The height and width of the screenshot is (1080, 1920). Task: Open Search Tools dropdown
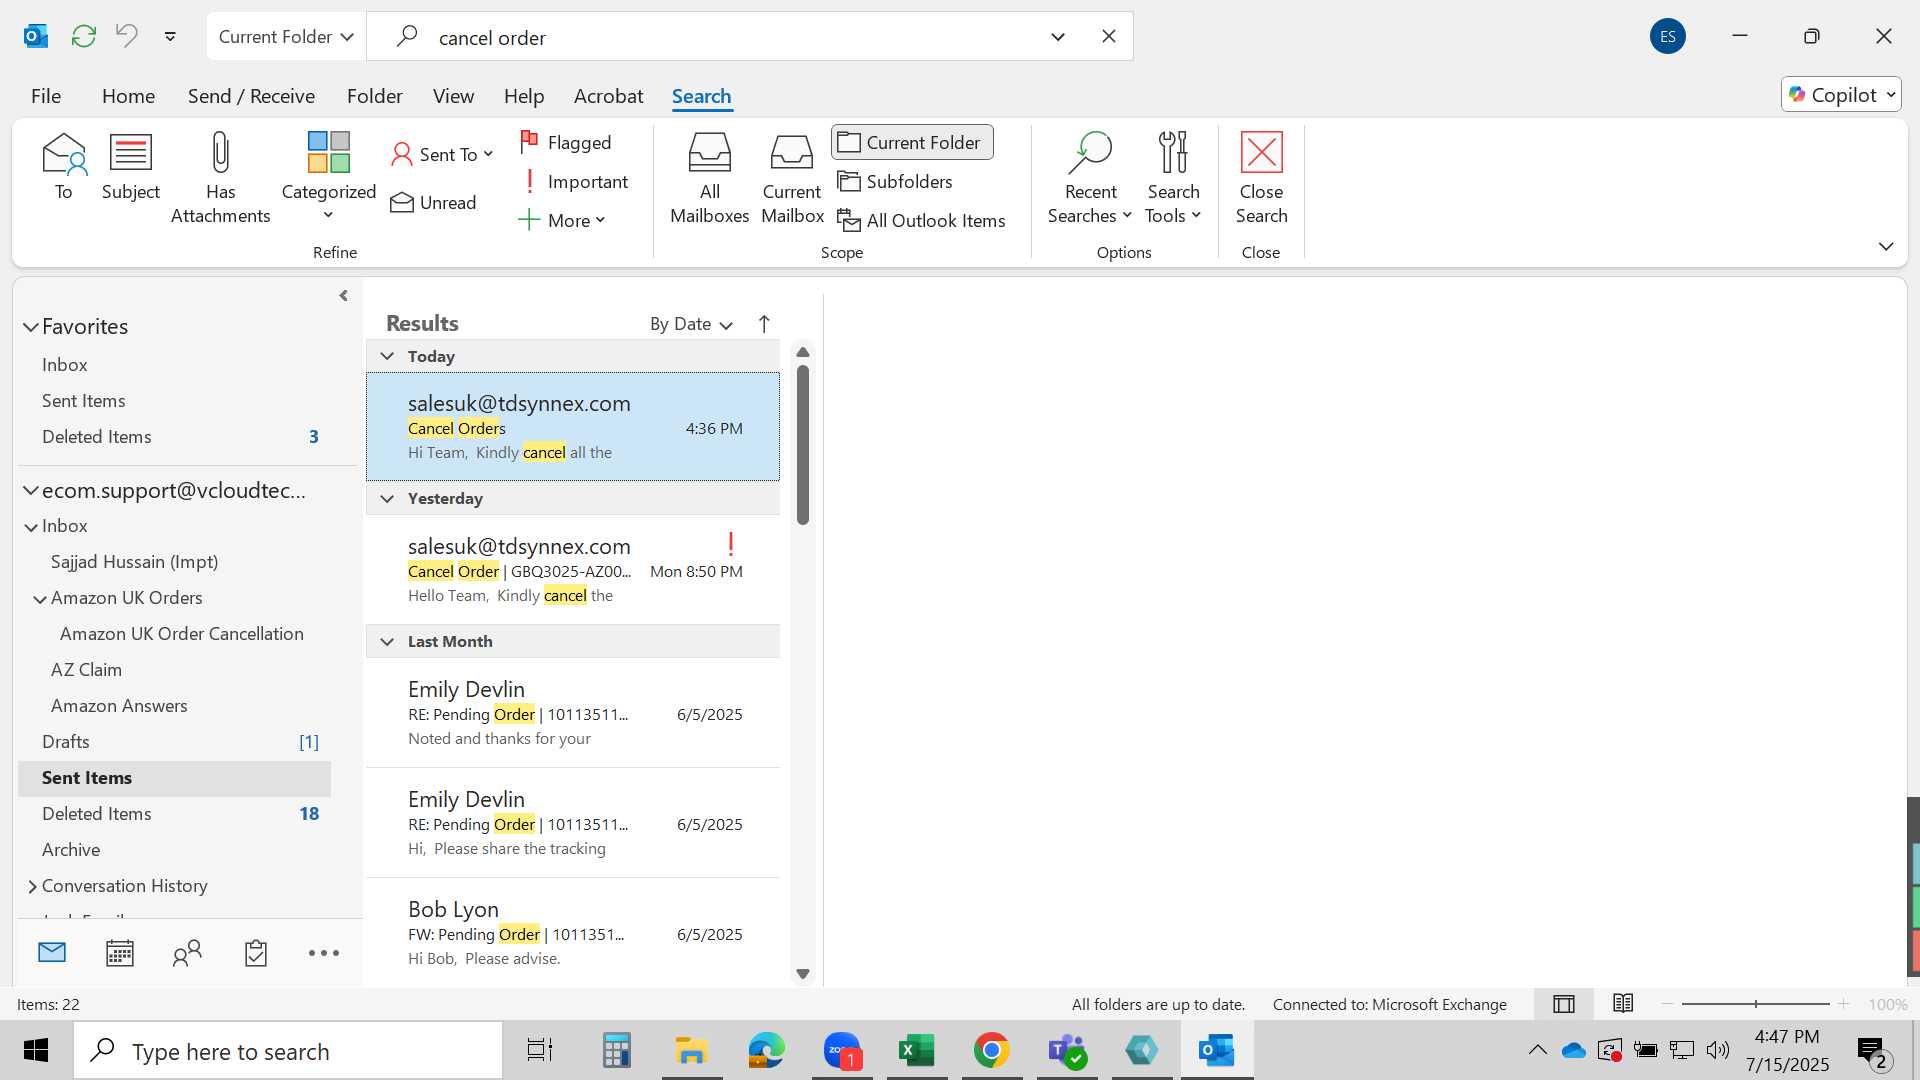tap(1173, 178)
